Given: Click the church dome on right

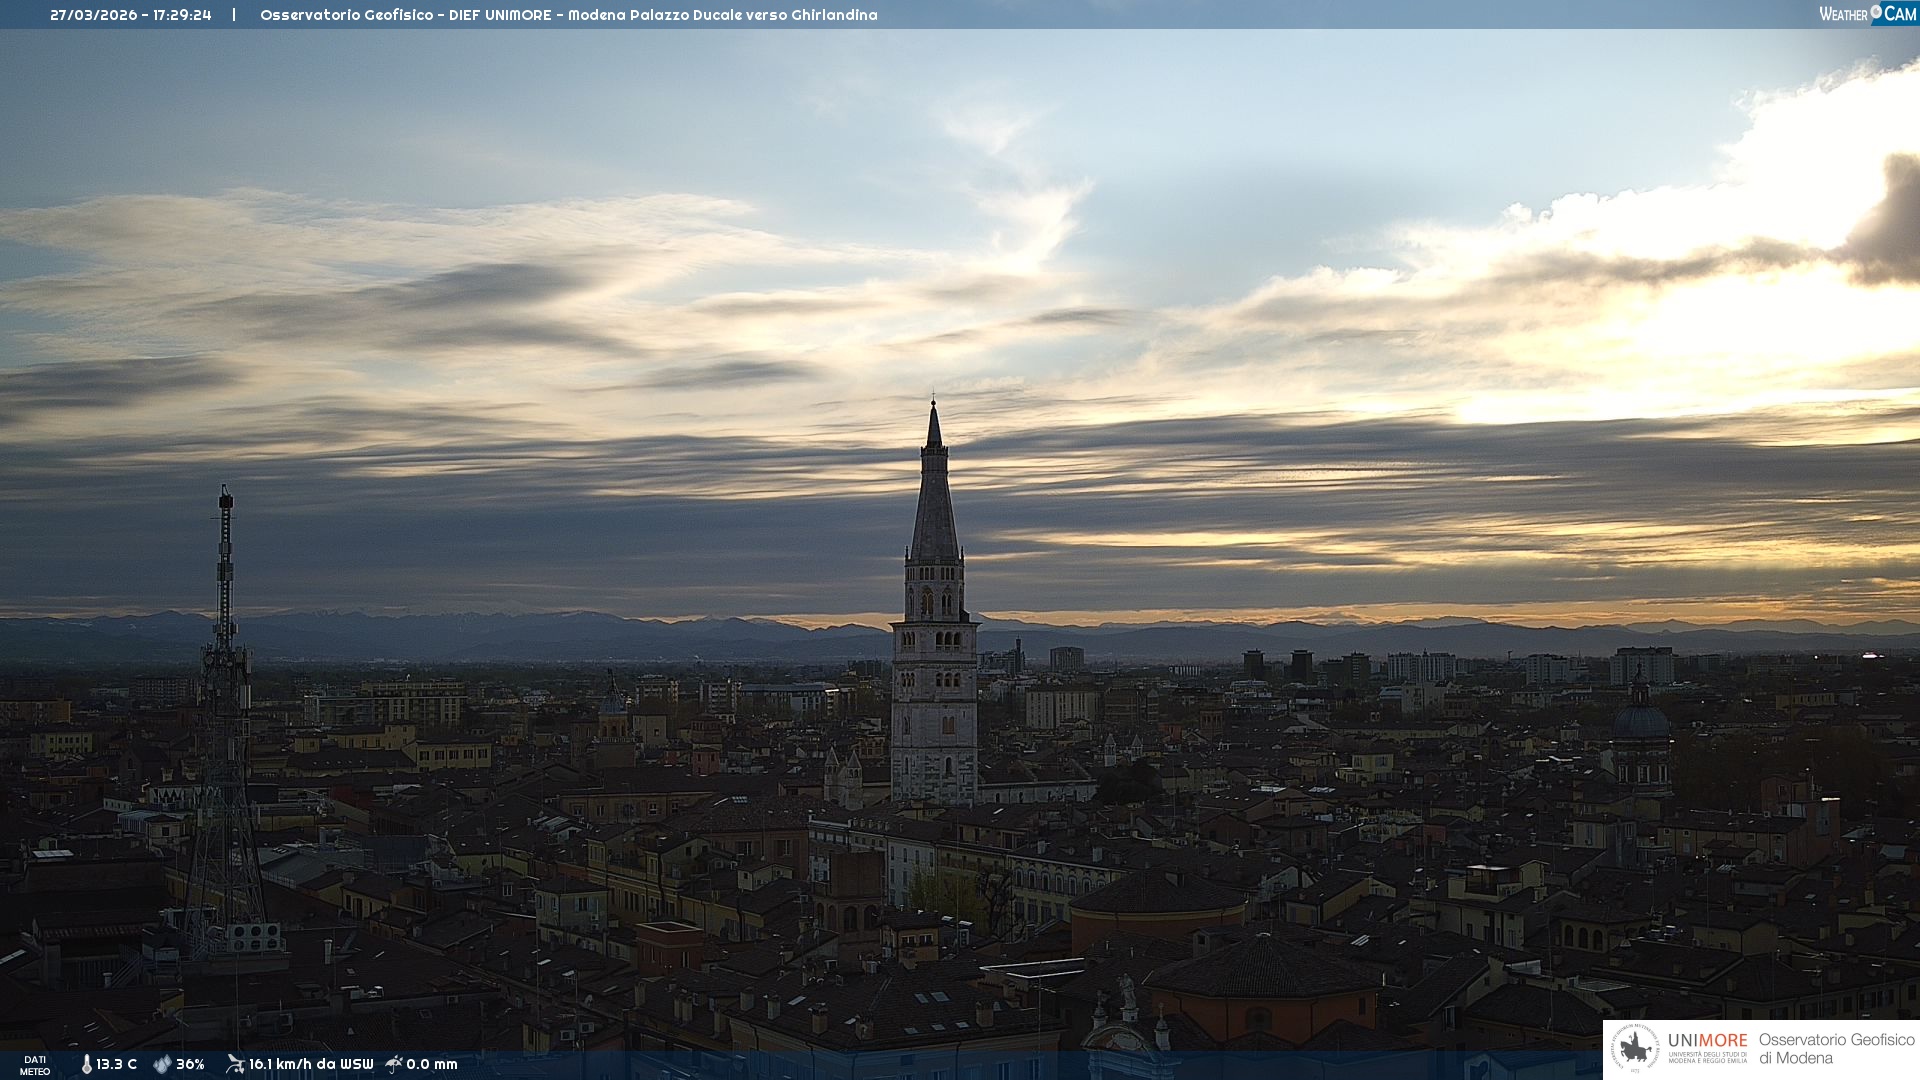Looking at the screenshot, I should [x=1640, y=722].
